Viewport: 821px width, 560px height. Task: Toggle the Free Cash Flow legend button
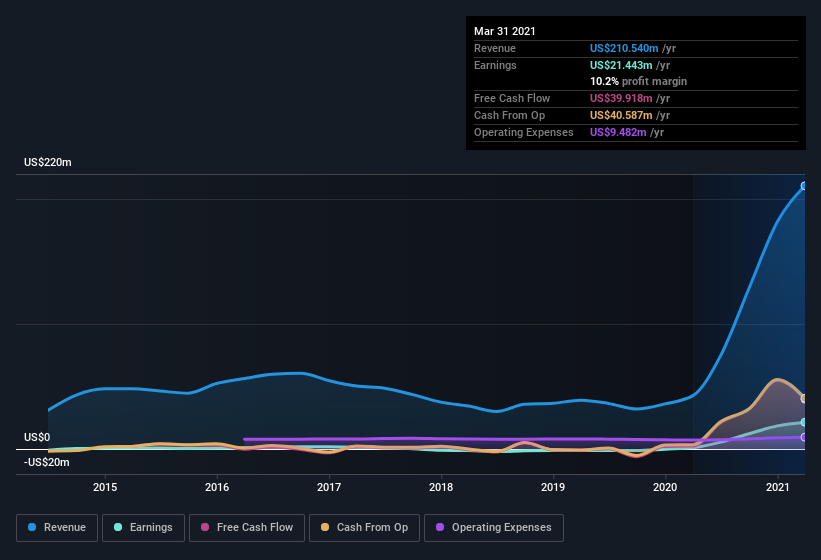(x=247, y=528)
